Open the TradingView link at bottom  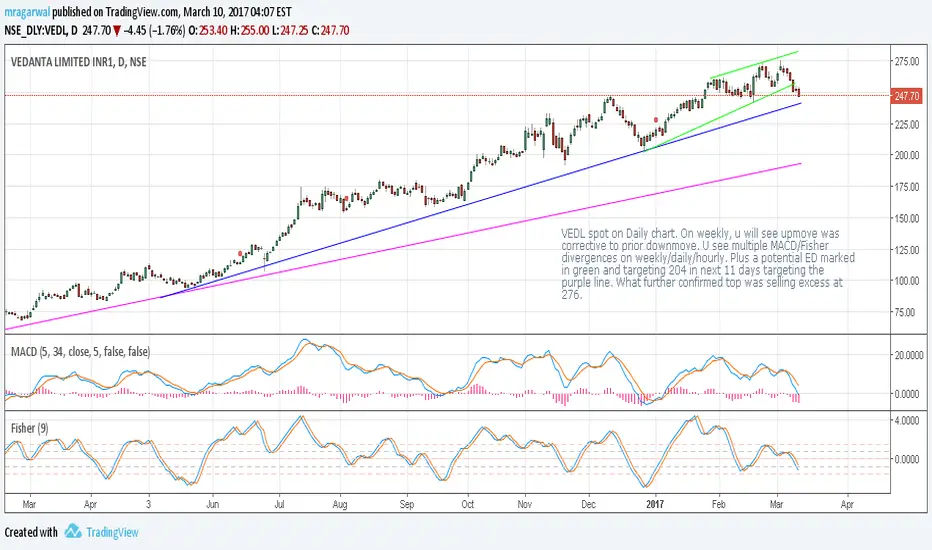[x=112, y=532]
